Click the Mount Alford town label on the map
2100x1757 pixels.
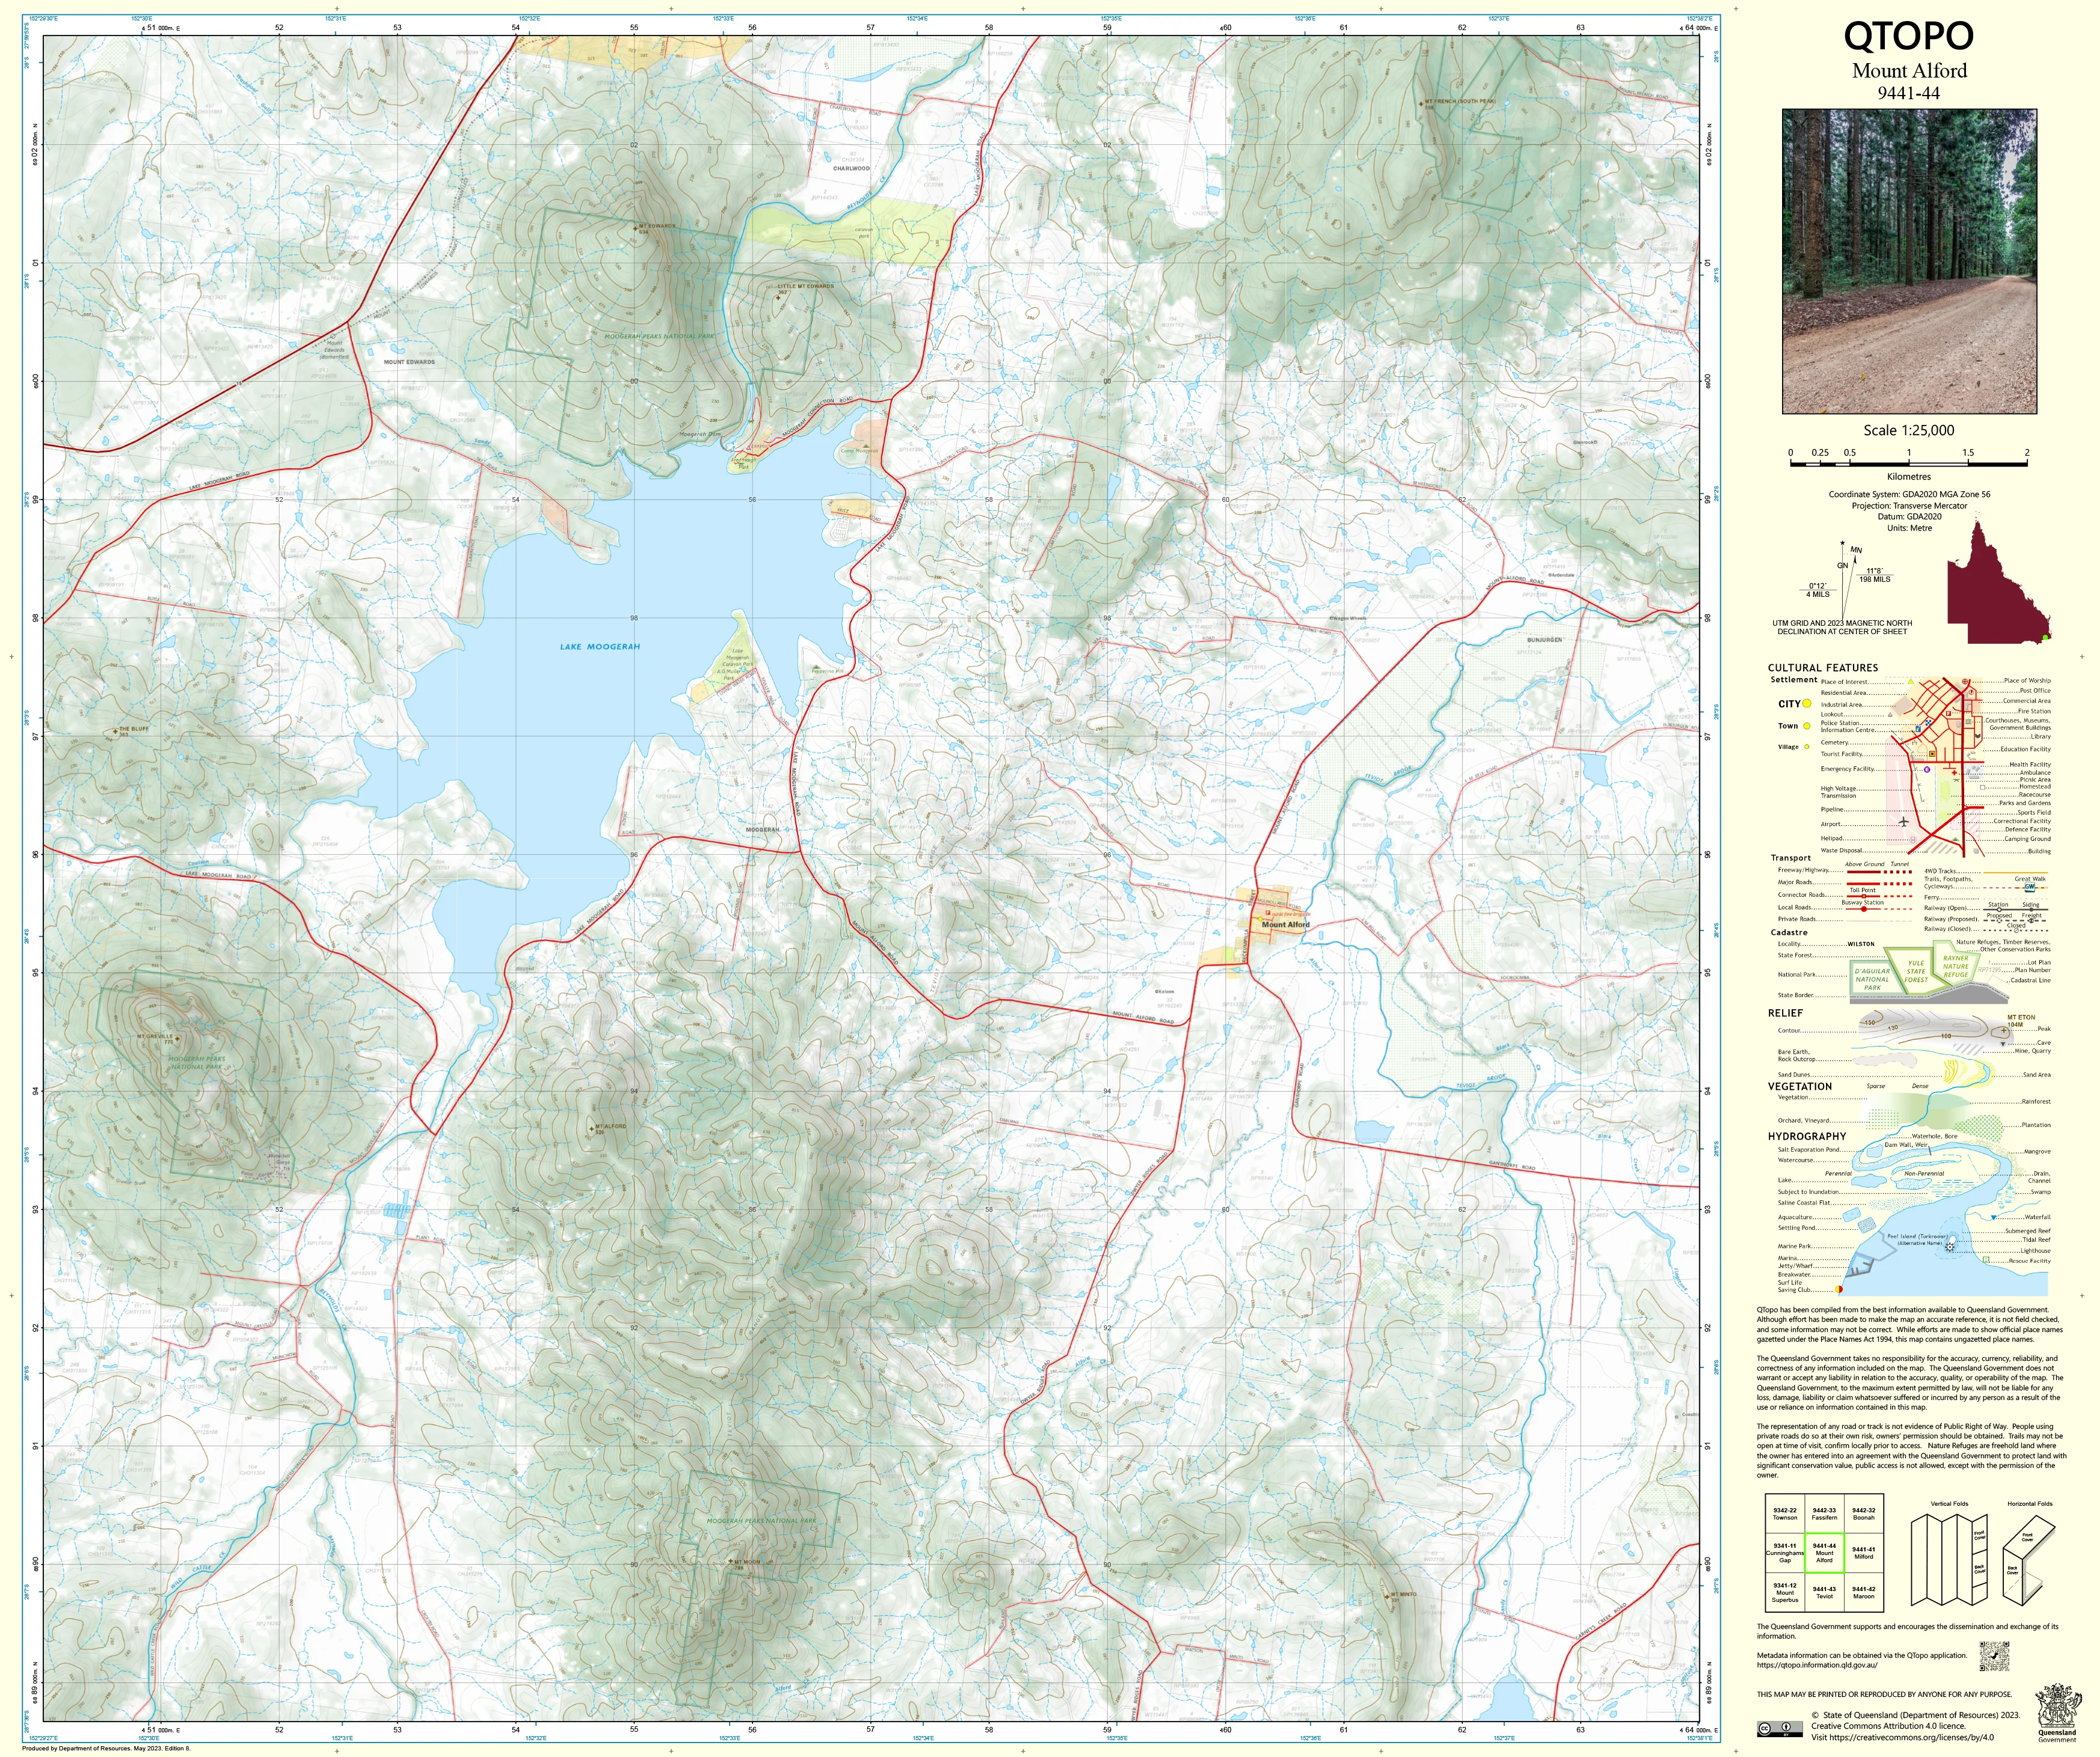tap(1285, 925)
